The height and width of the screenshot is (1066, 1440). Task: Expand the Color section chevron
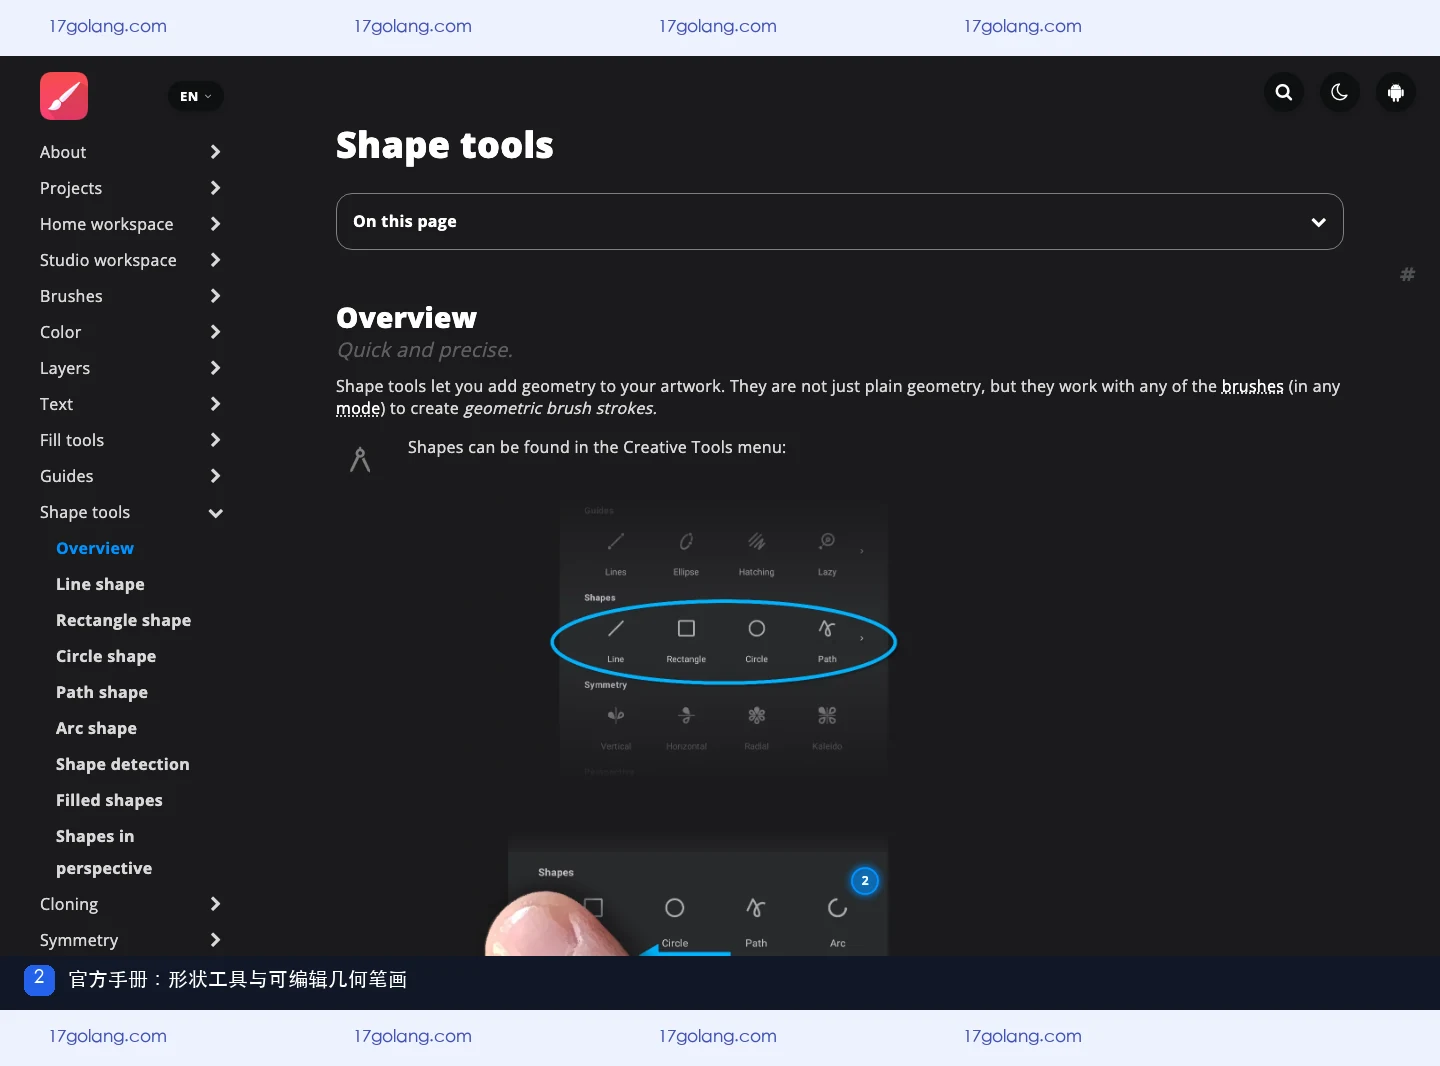[x=215, y=332]
